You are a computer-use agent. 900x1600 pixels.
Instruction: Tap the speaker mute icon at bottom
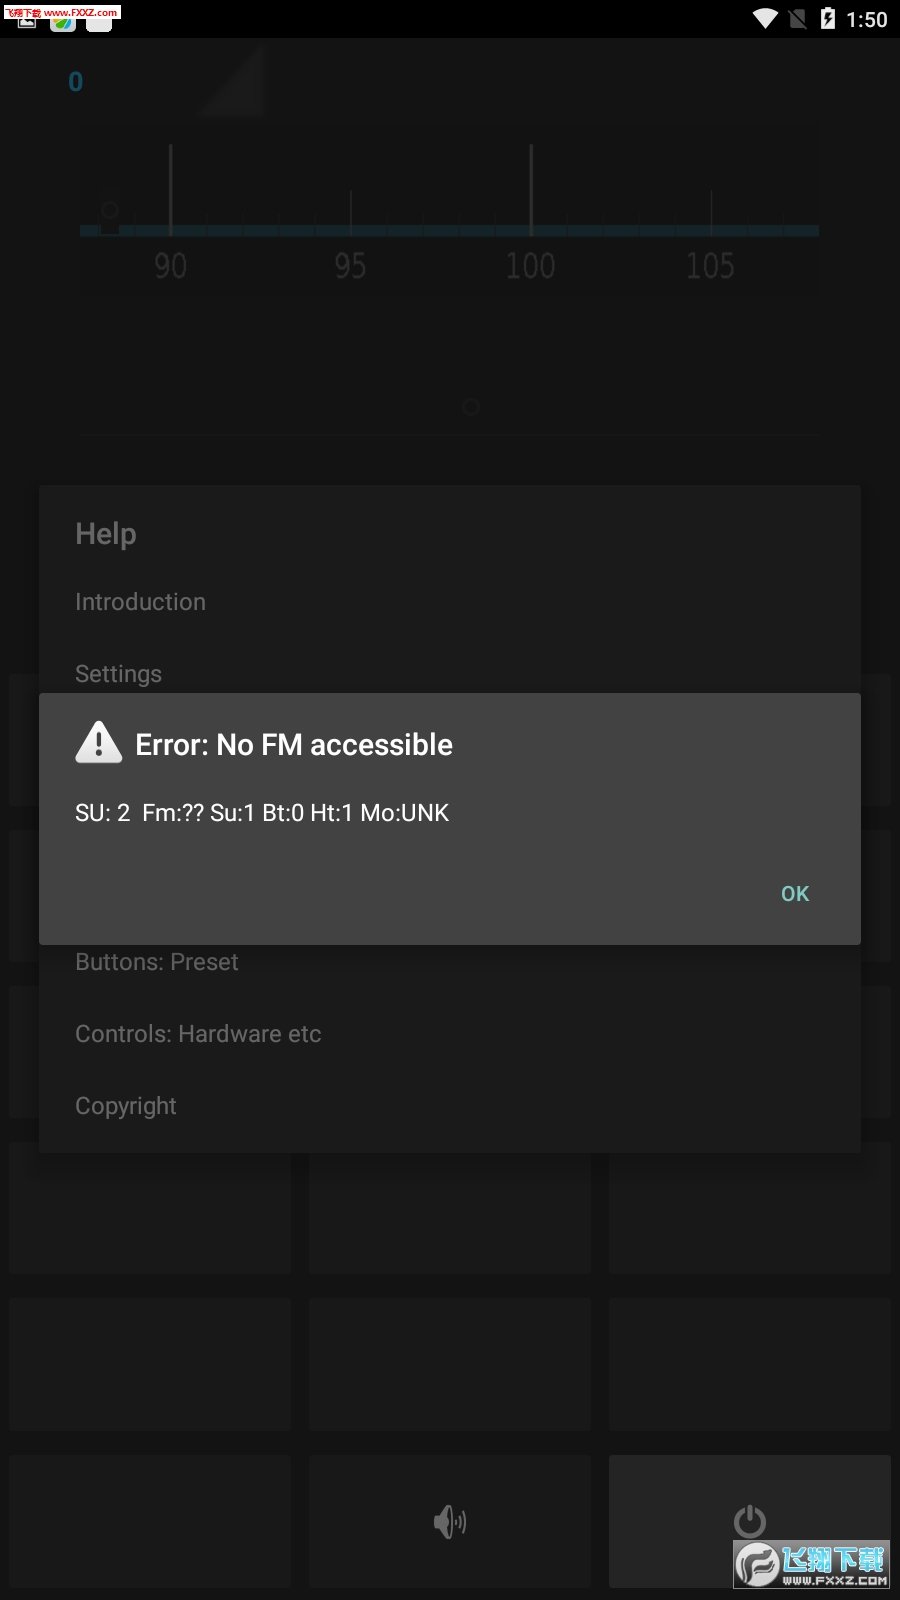click(x=450, y=1522)
